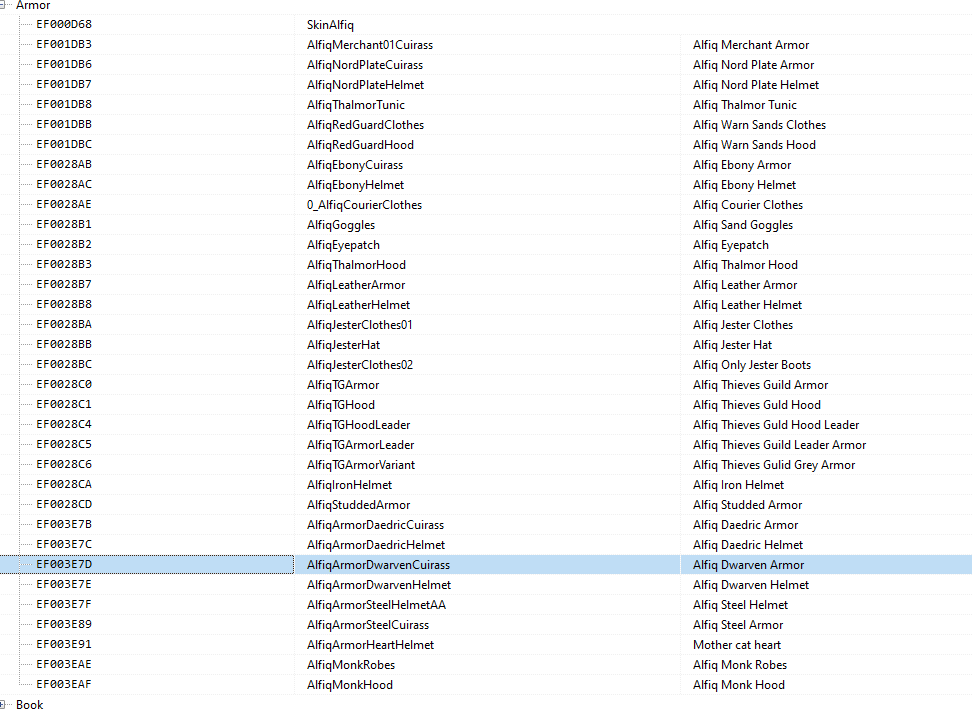This screenshot has width=972, height=713.
Task: Click editor ID AlfiqArmorHeartHelmet
Action: point(371,645)
